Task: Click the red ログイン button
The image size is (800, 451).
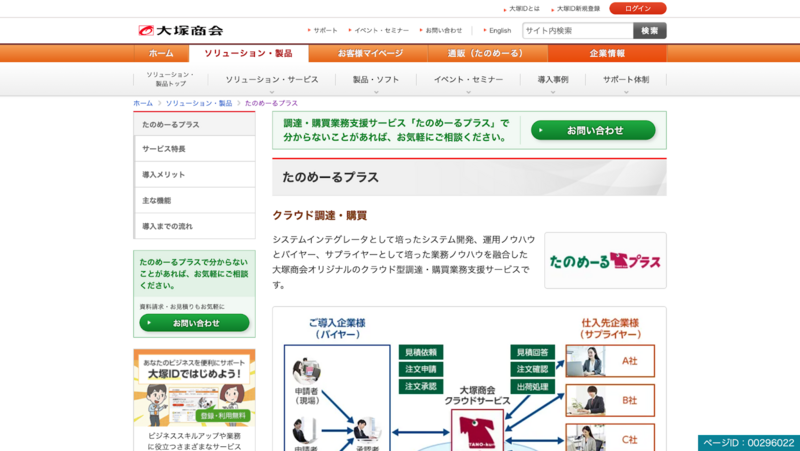Action: (x=638, y=9)
